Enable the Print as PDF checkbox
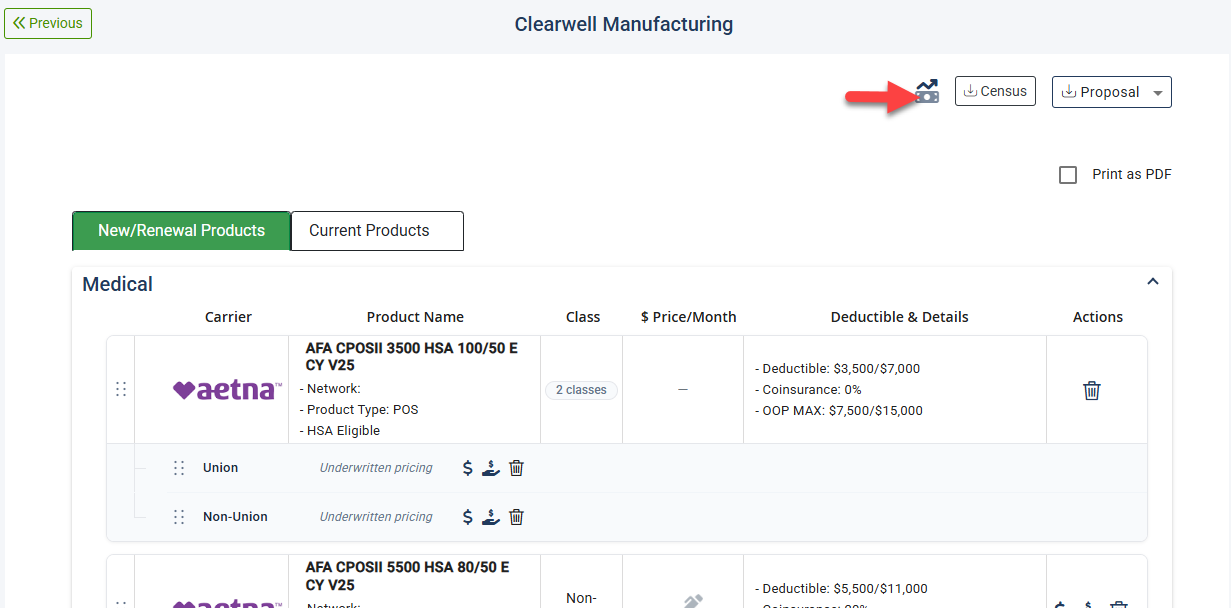Screen dimensions: 1231x608 [1068, 175]
